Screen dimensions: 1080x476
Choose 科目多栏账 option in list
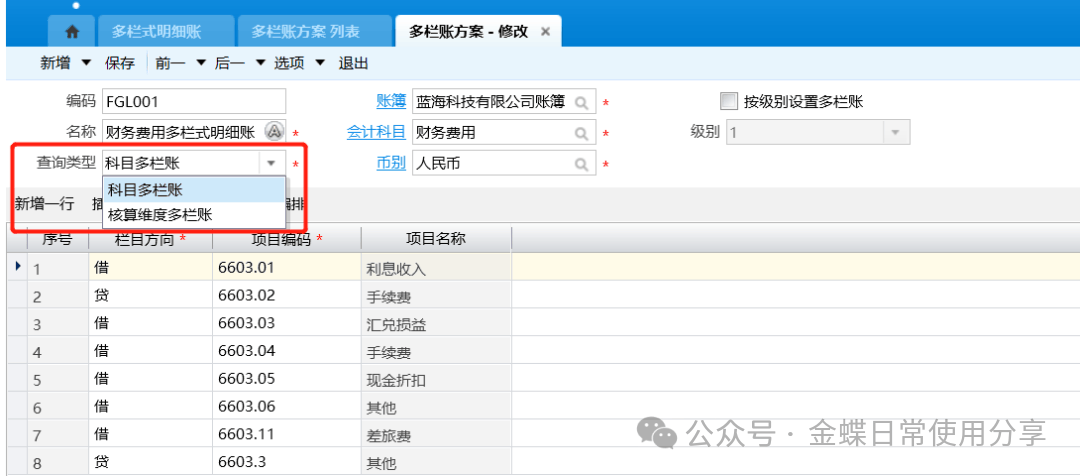pos(146,190)
